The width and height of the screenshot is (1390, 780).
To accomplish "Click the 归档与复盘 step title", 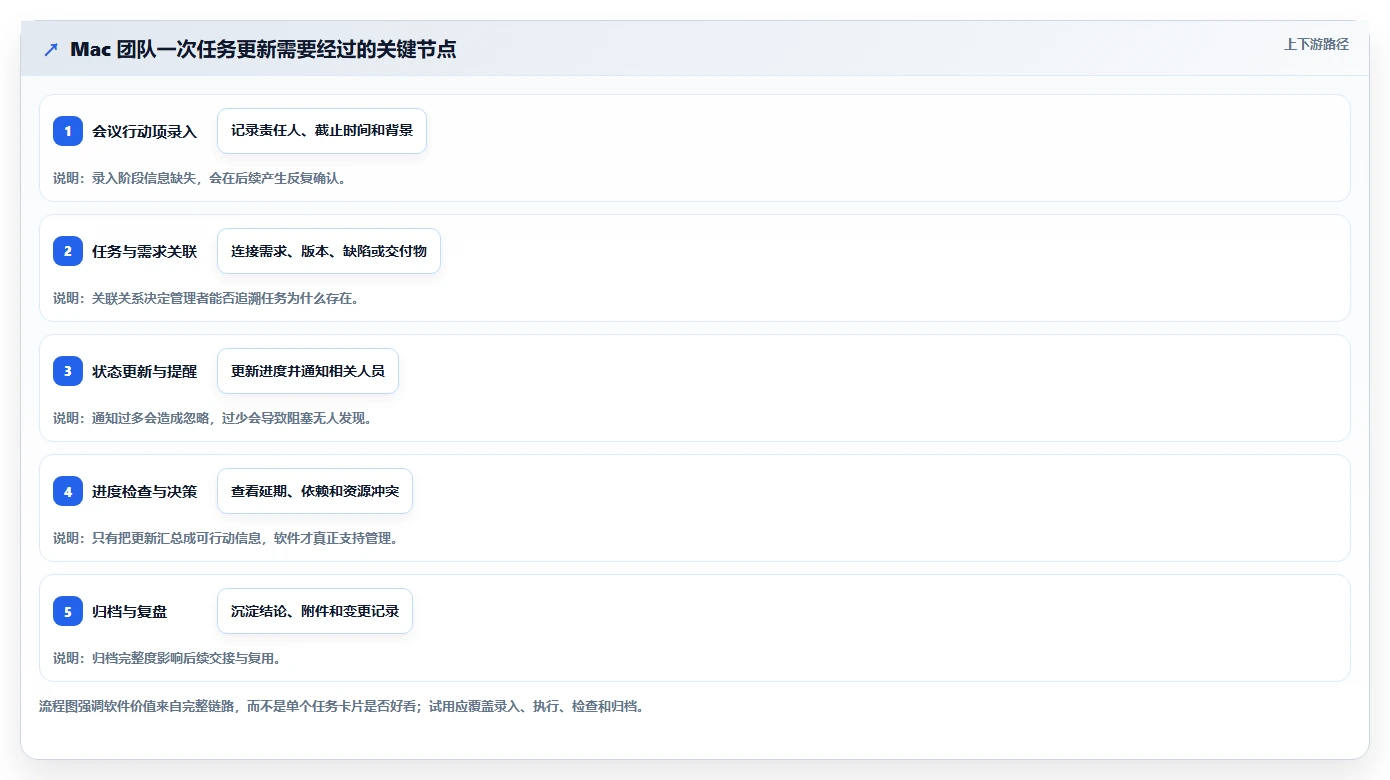I will click(130, 611).
